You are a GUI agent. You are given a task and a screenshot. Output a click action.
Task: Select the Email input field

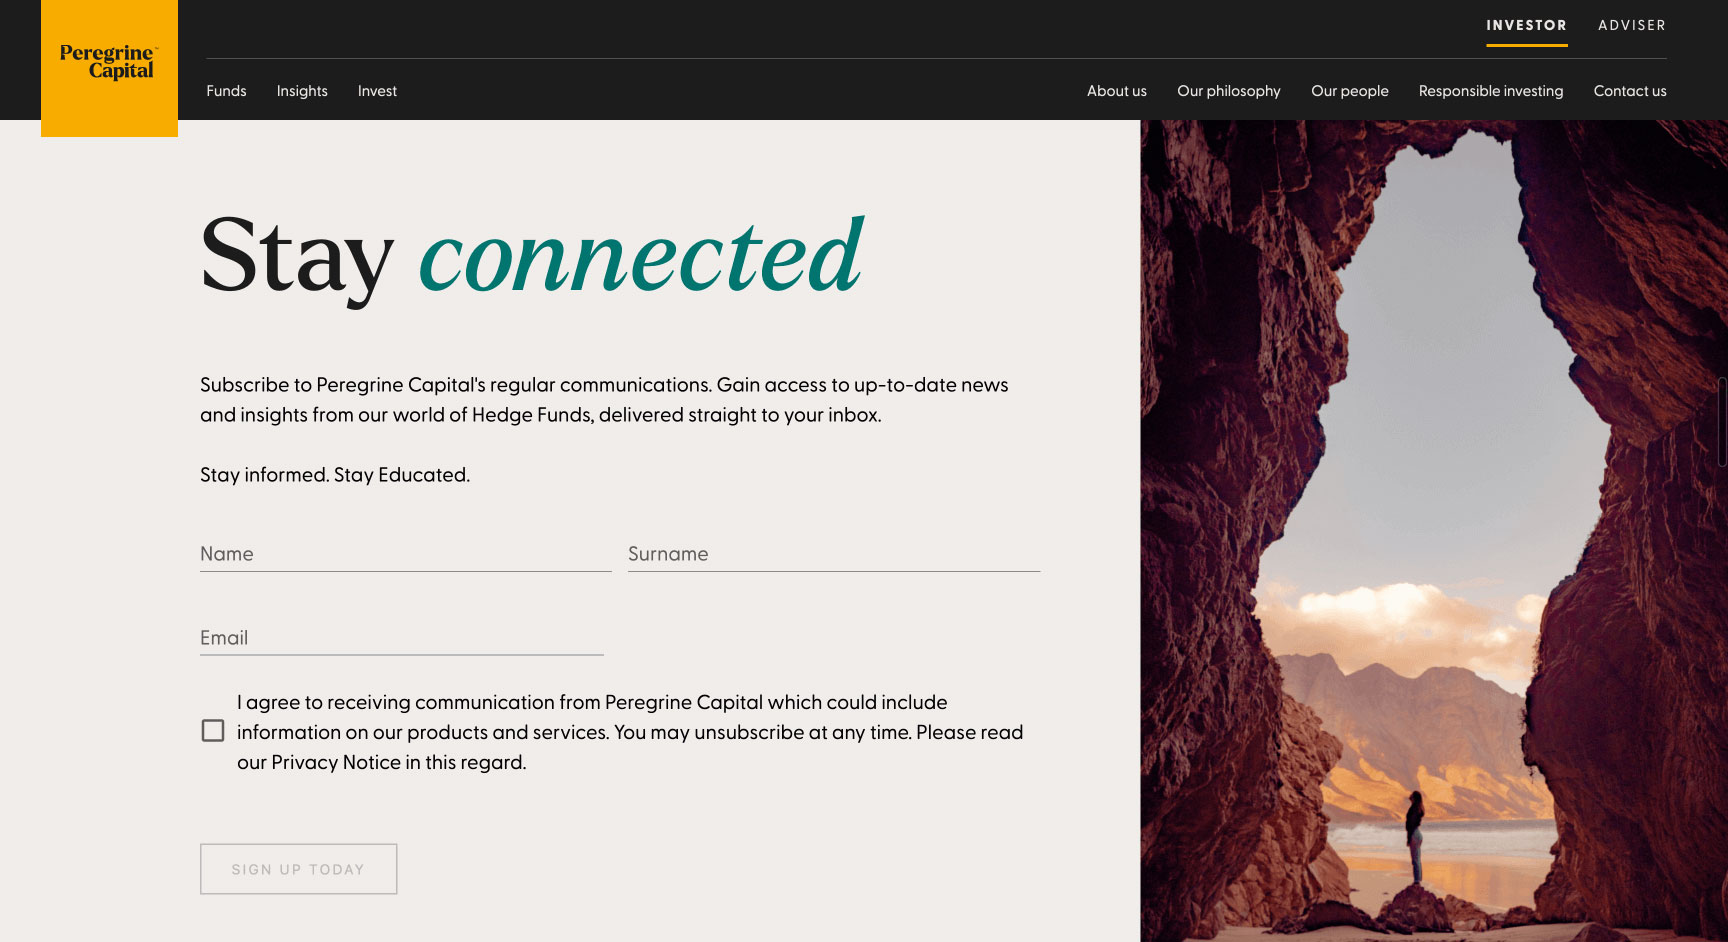[401, 638]
